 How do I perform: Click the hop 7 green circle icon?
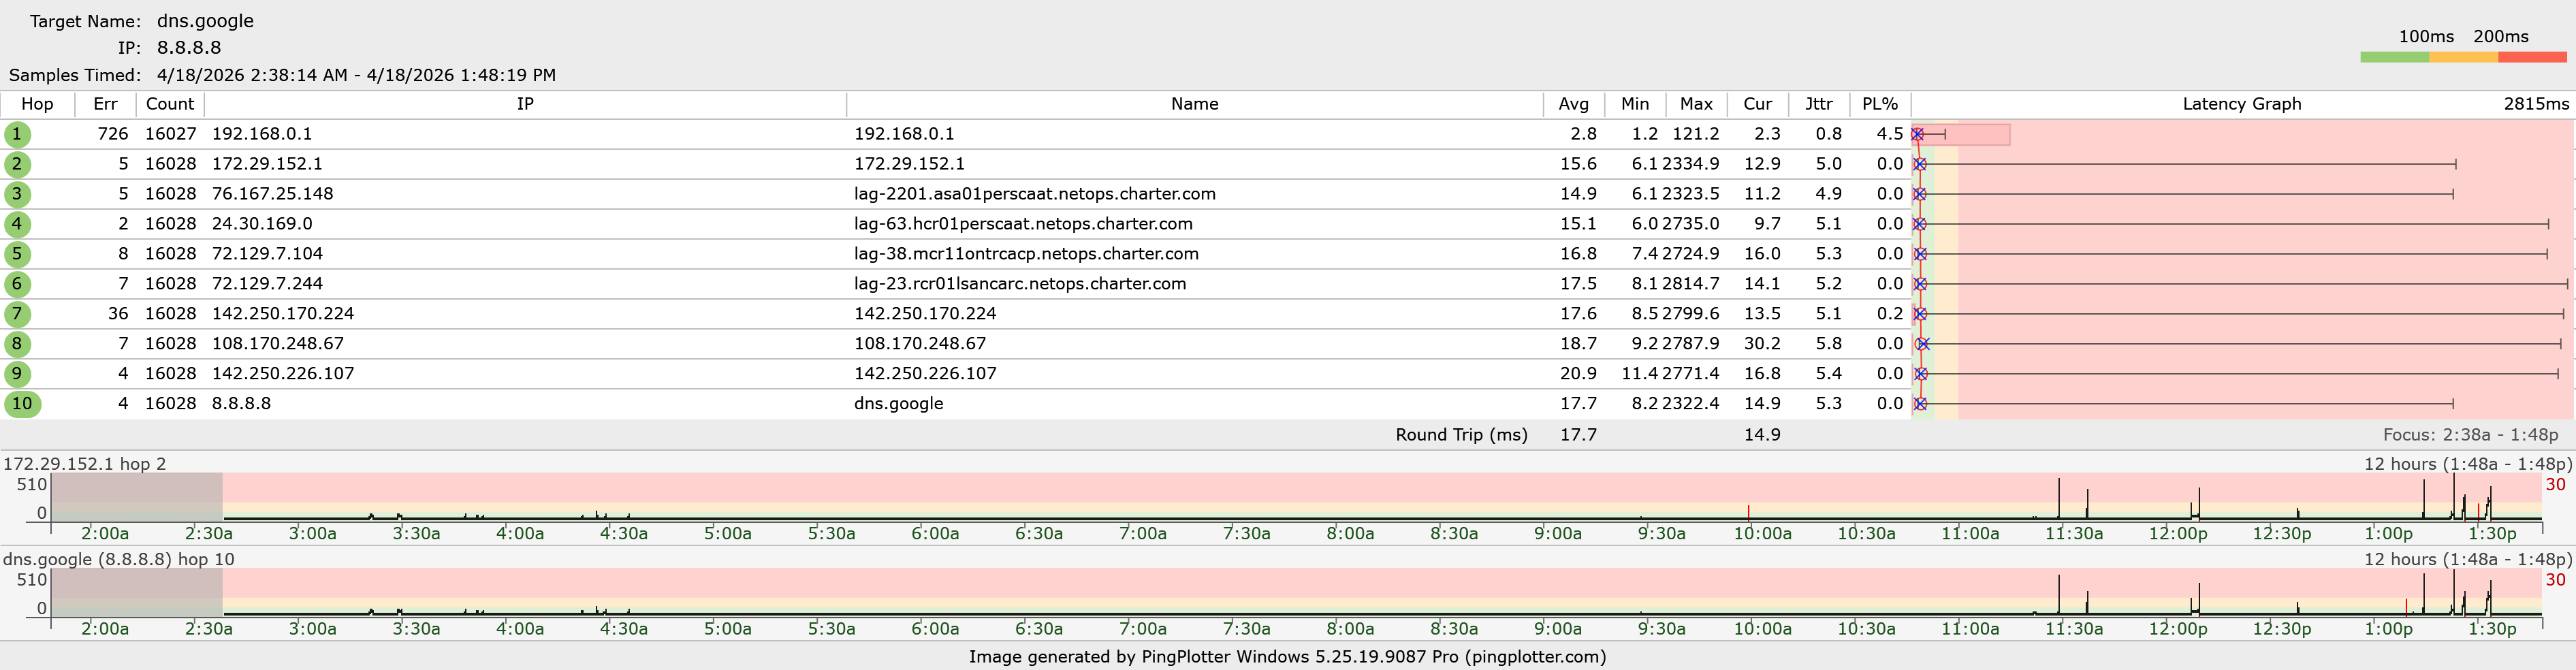(17, 314)
